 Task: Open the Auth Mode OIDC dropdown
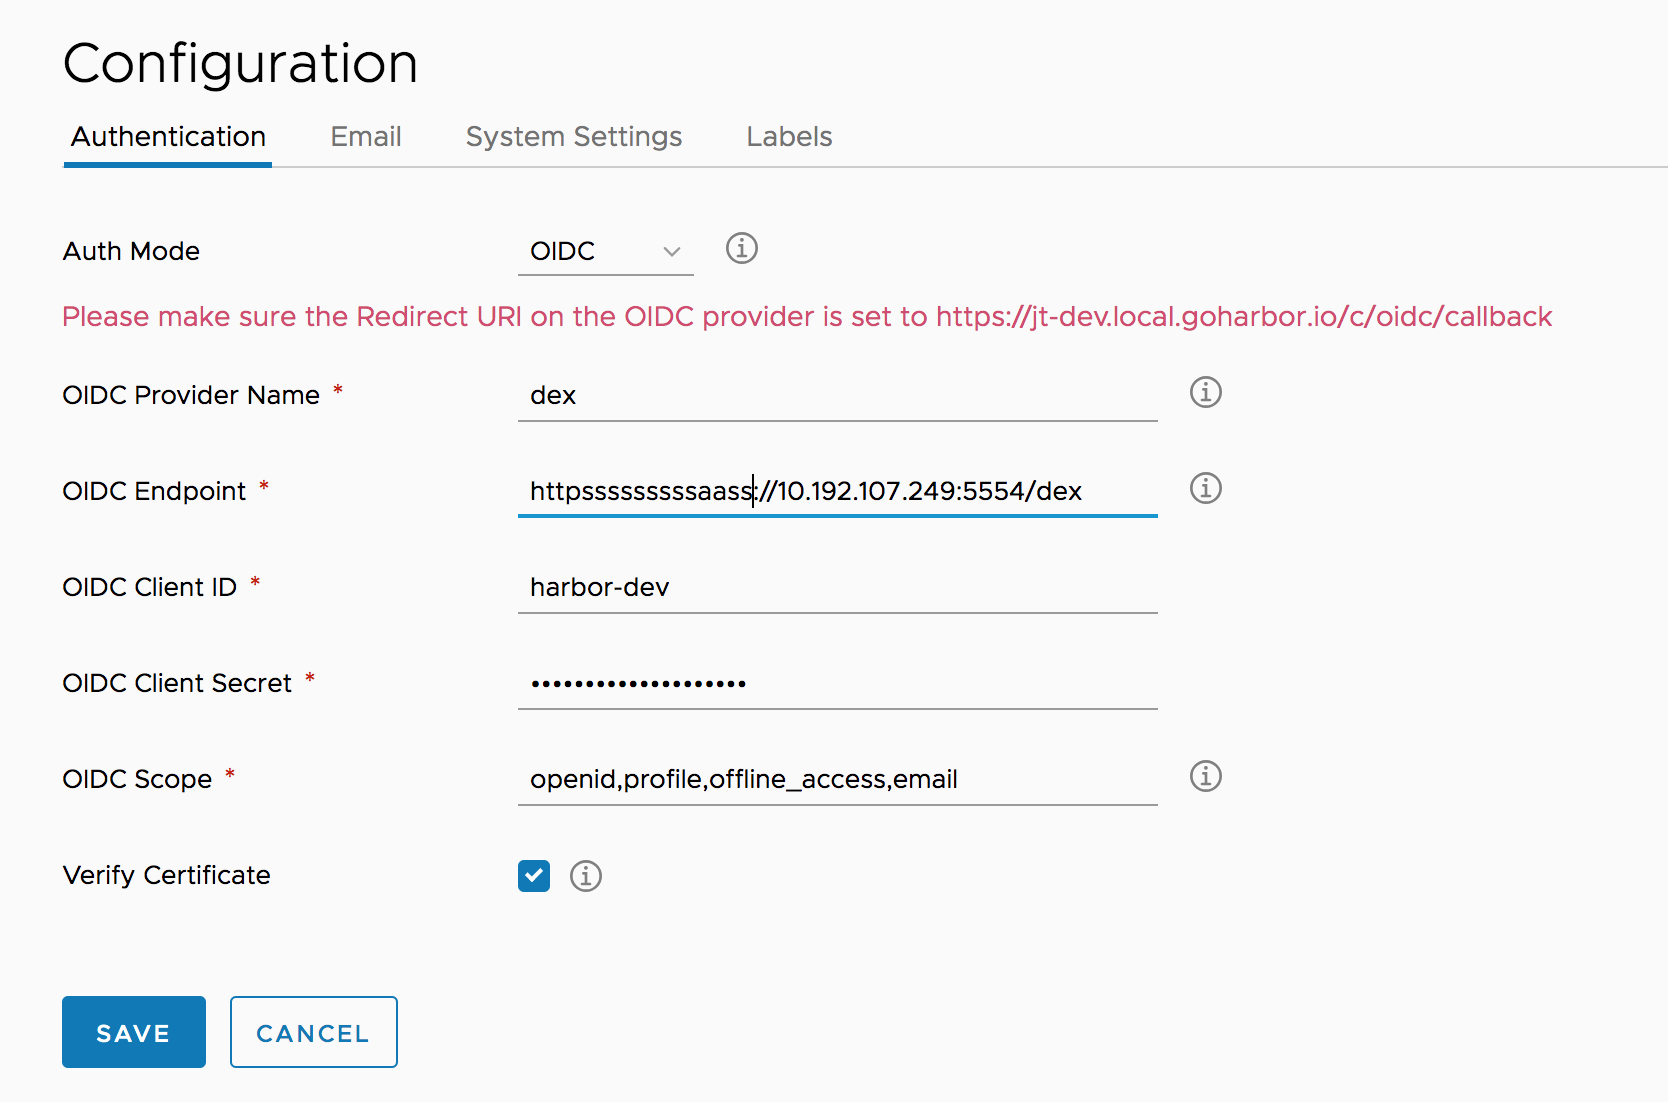click(605, 251)
